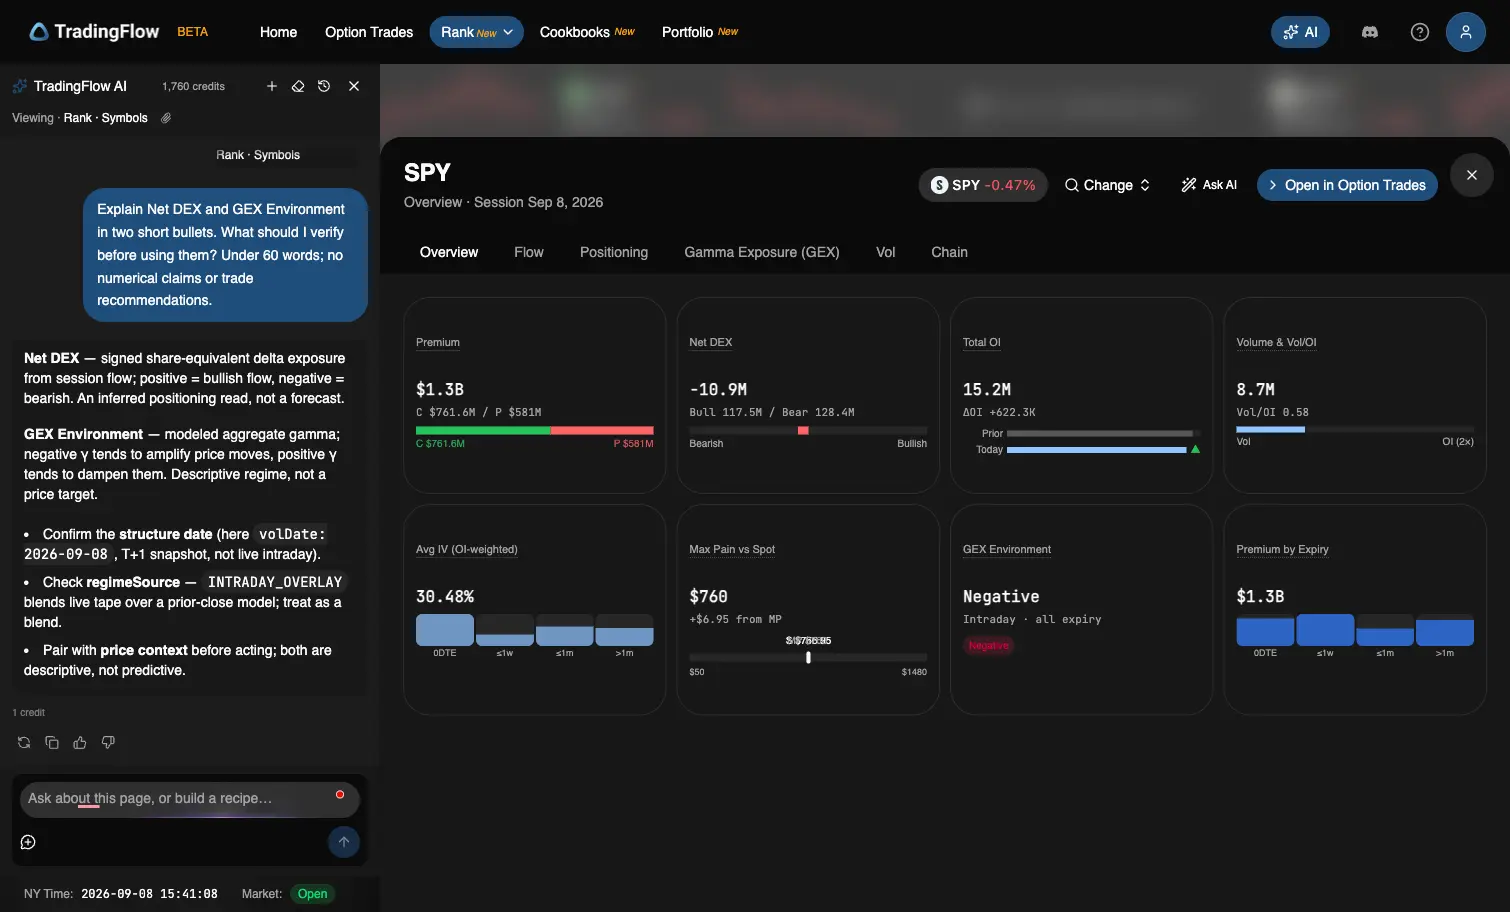Click the Net DEX bearish-bullish gauge
The image size is (1510, 912).
pos(808,430)
